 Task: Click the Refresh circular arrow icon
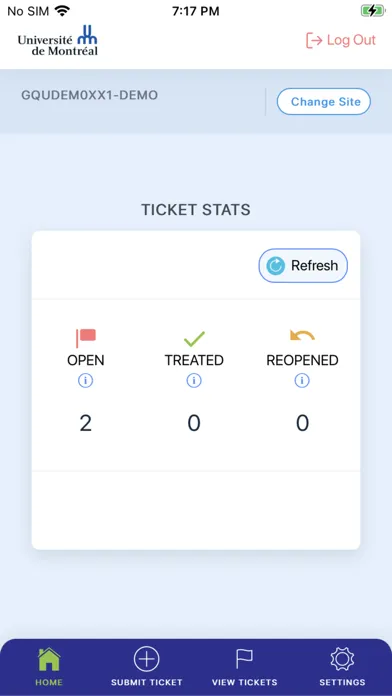[x=276, y=265]
